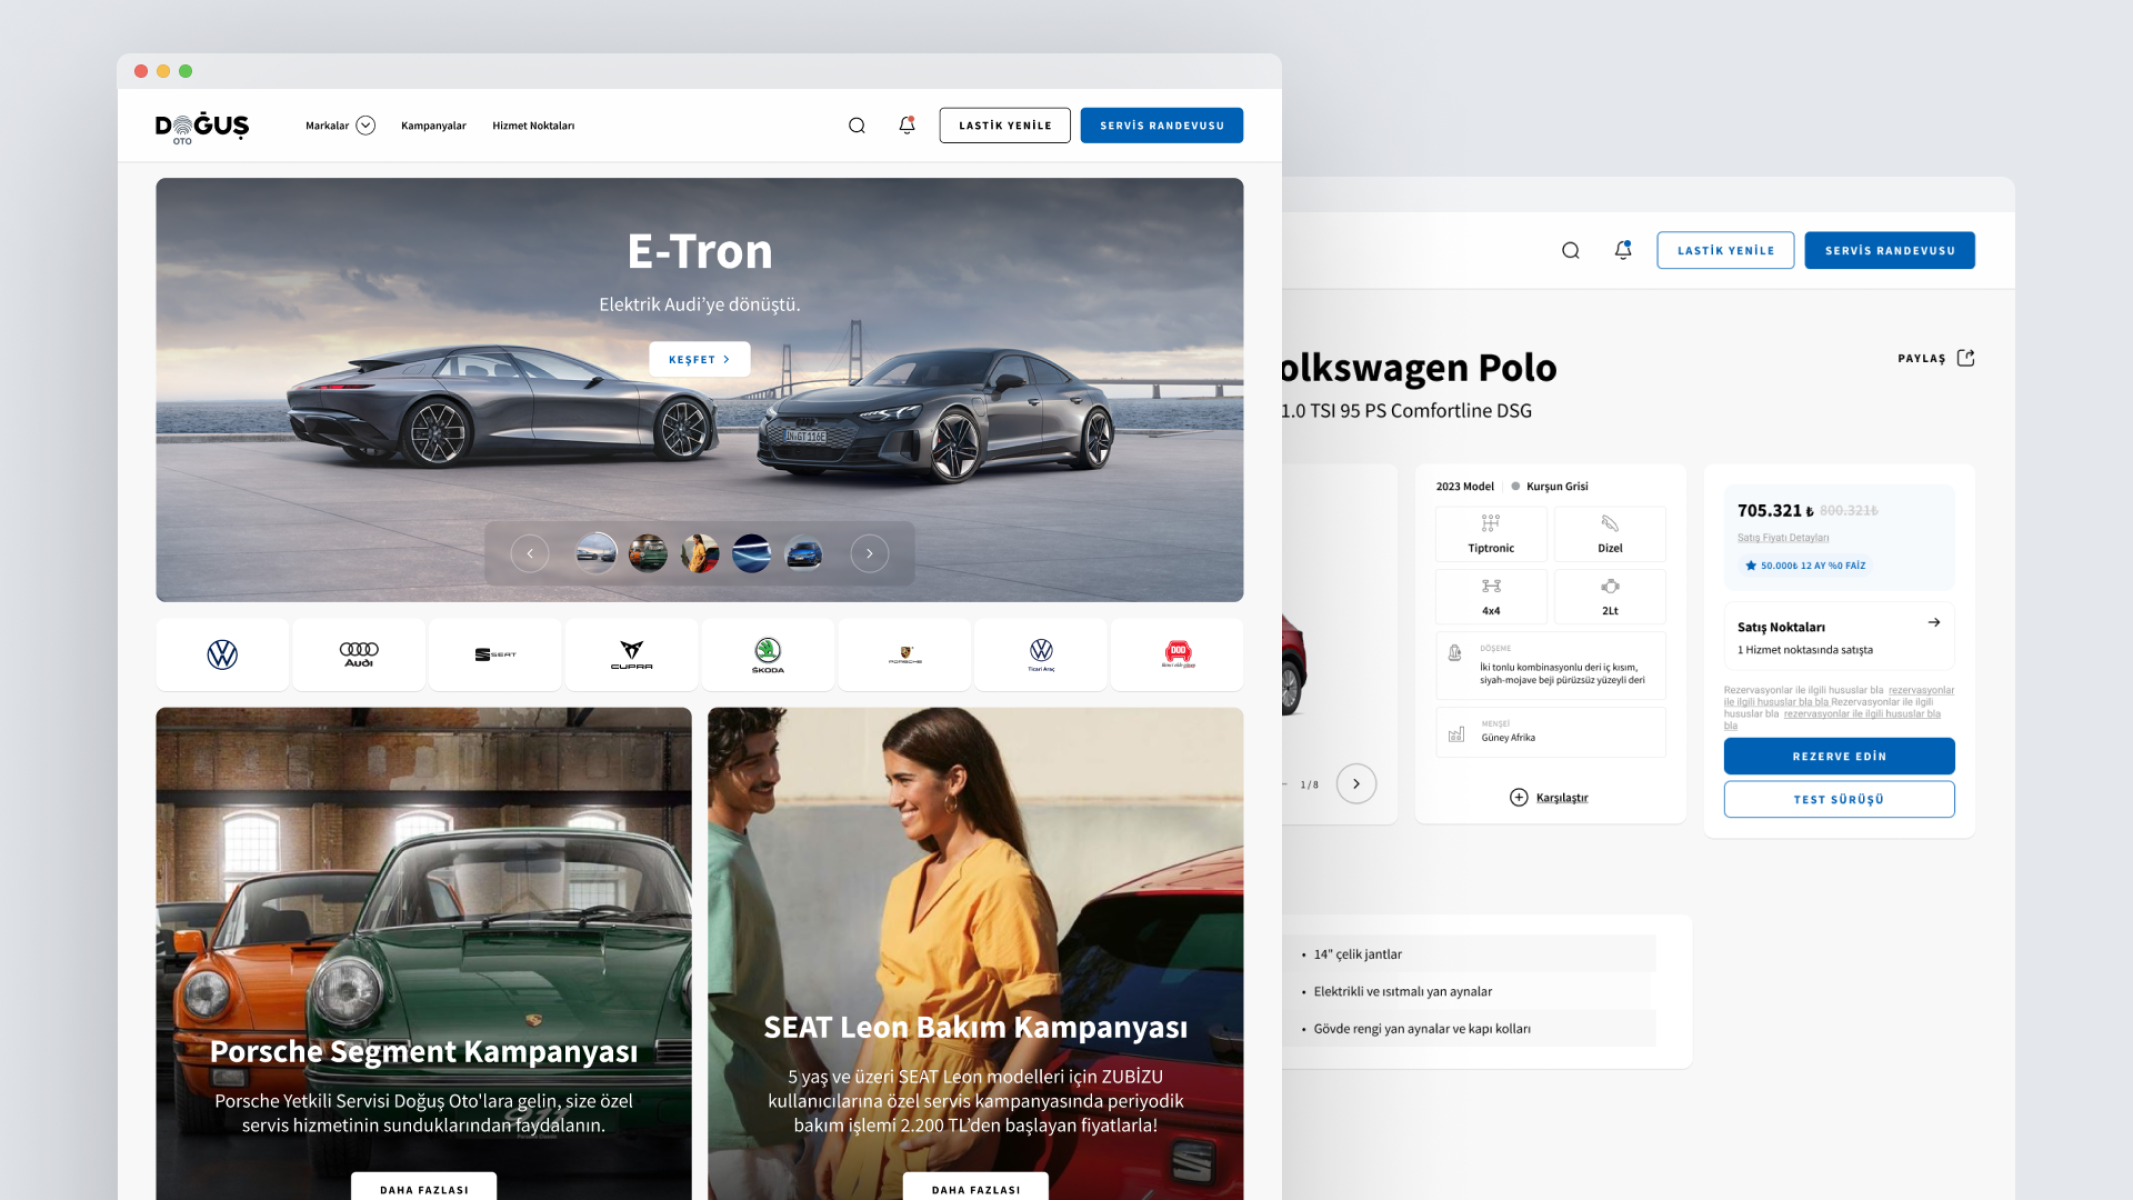Viewport: 2133px width, 1200px height.
Task: Click the Test Sürüşü button
Action: pyautogui.click(x=1838, y=799)
